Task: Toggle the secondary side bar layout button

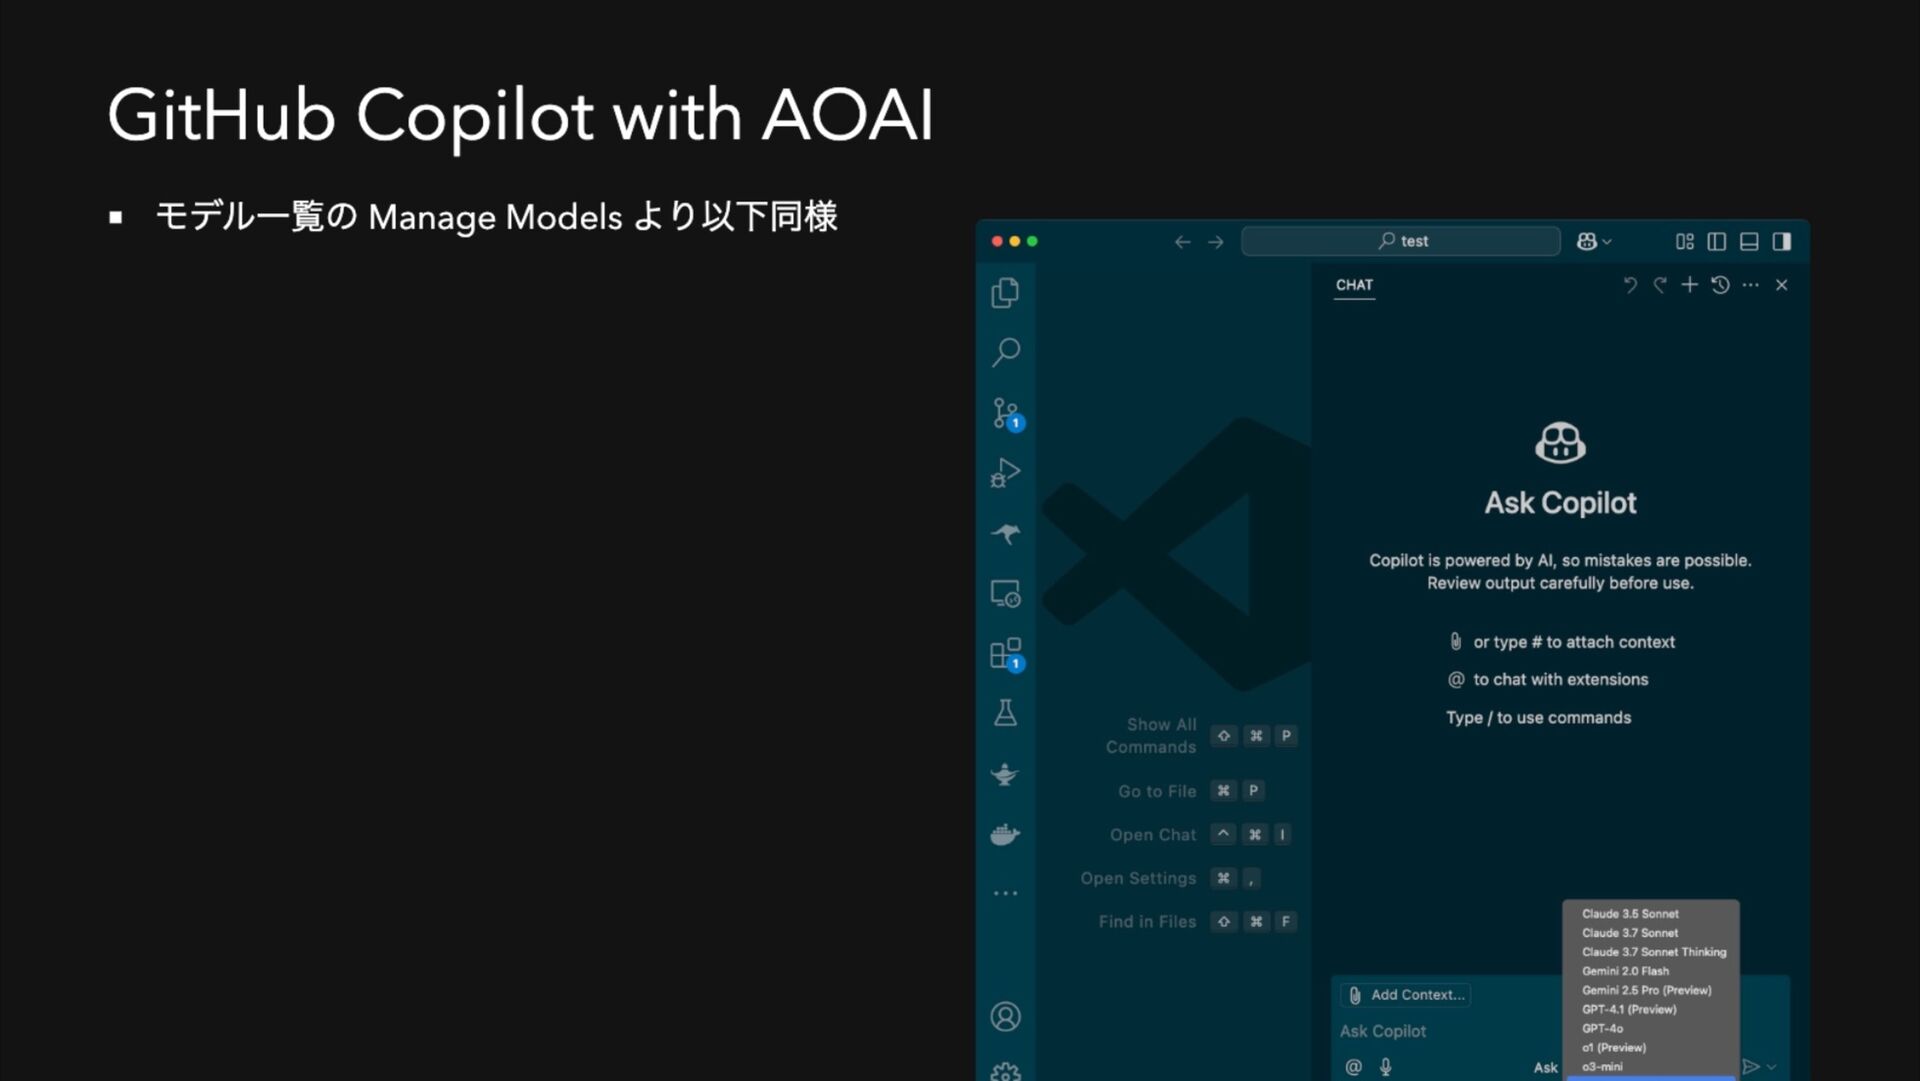Action: (1782, 241)
